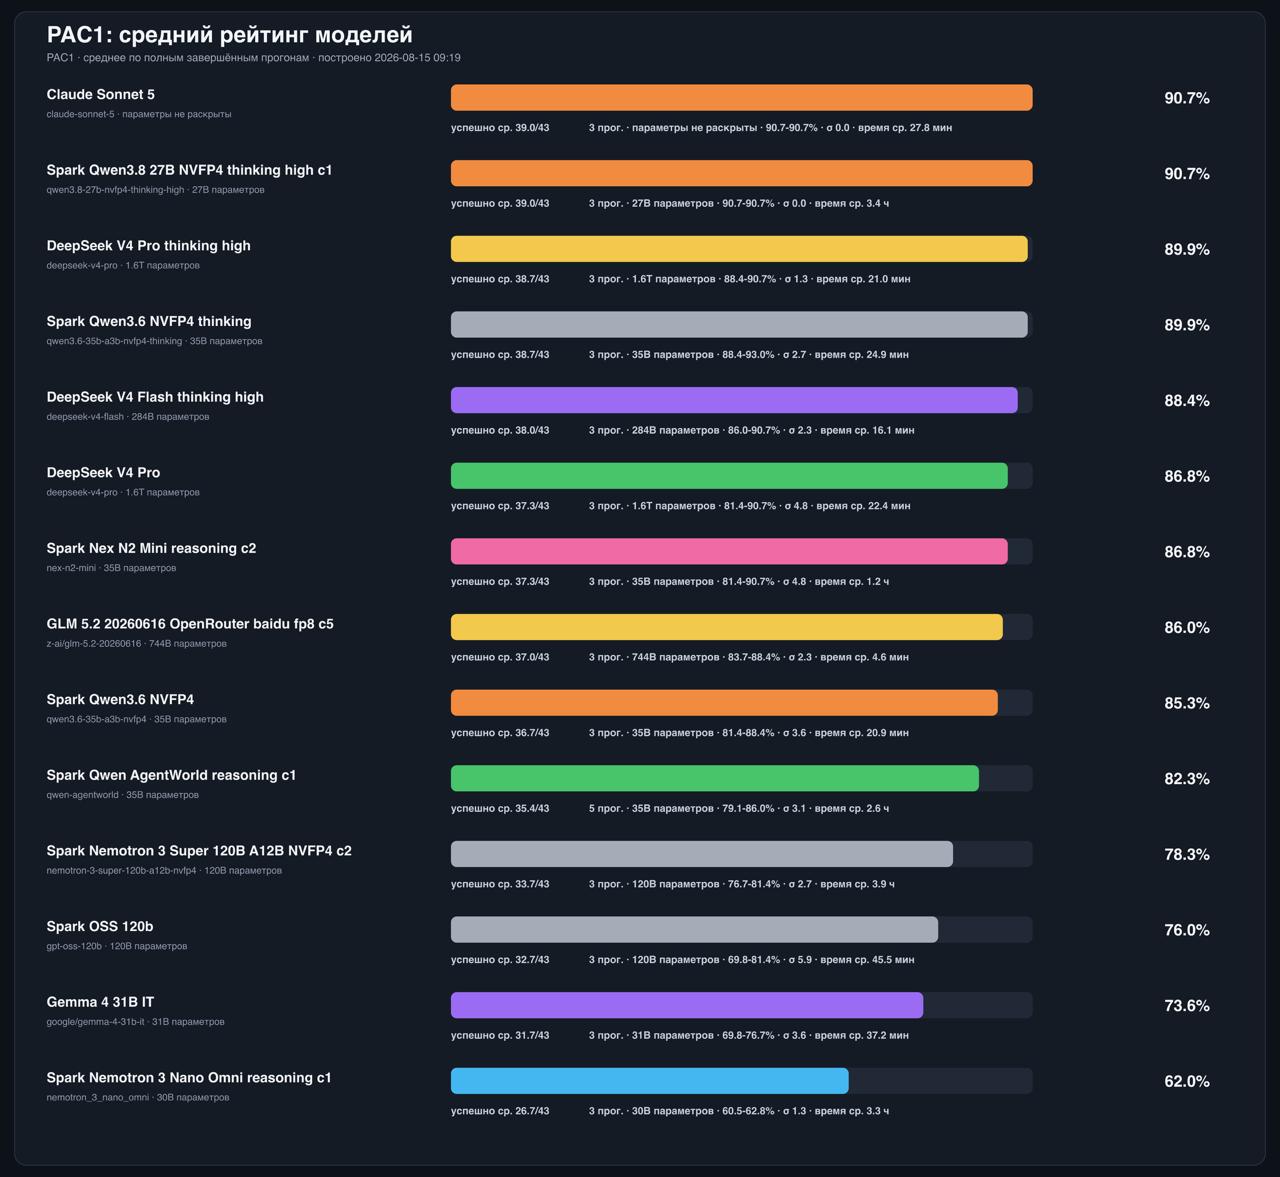Select "Spark Nemotron 3 Super 120B A12B NVFP4 c2"

[x=199, y=851]
